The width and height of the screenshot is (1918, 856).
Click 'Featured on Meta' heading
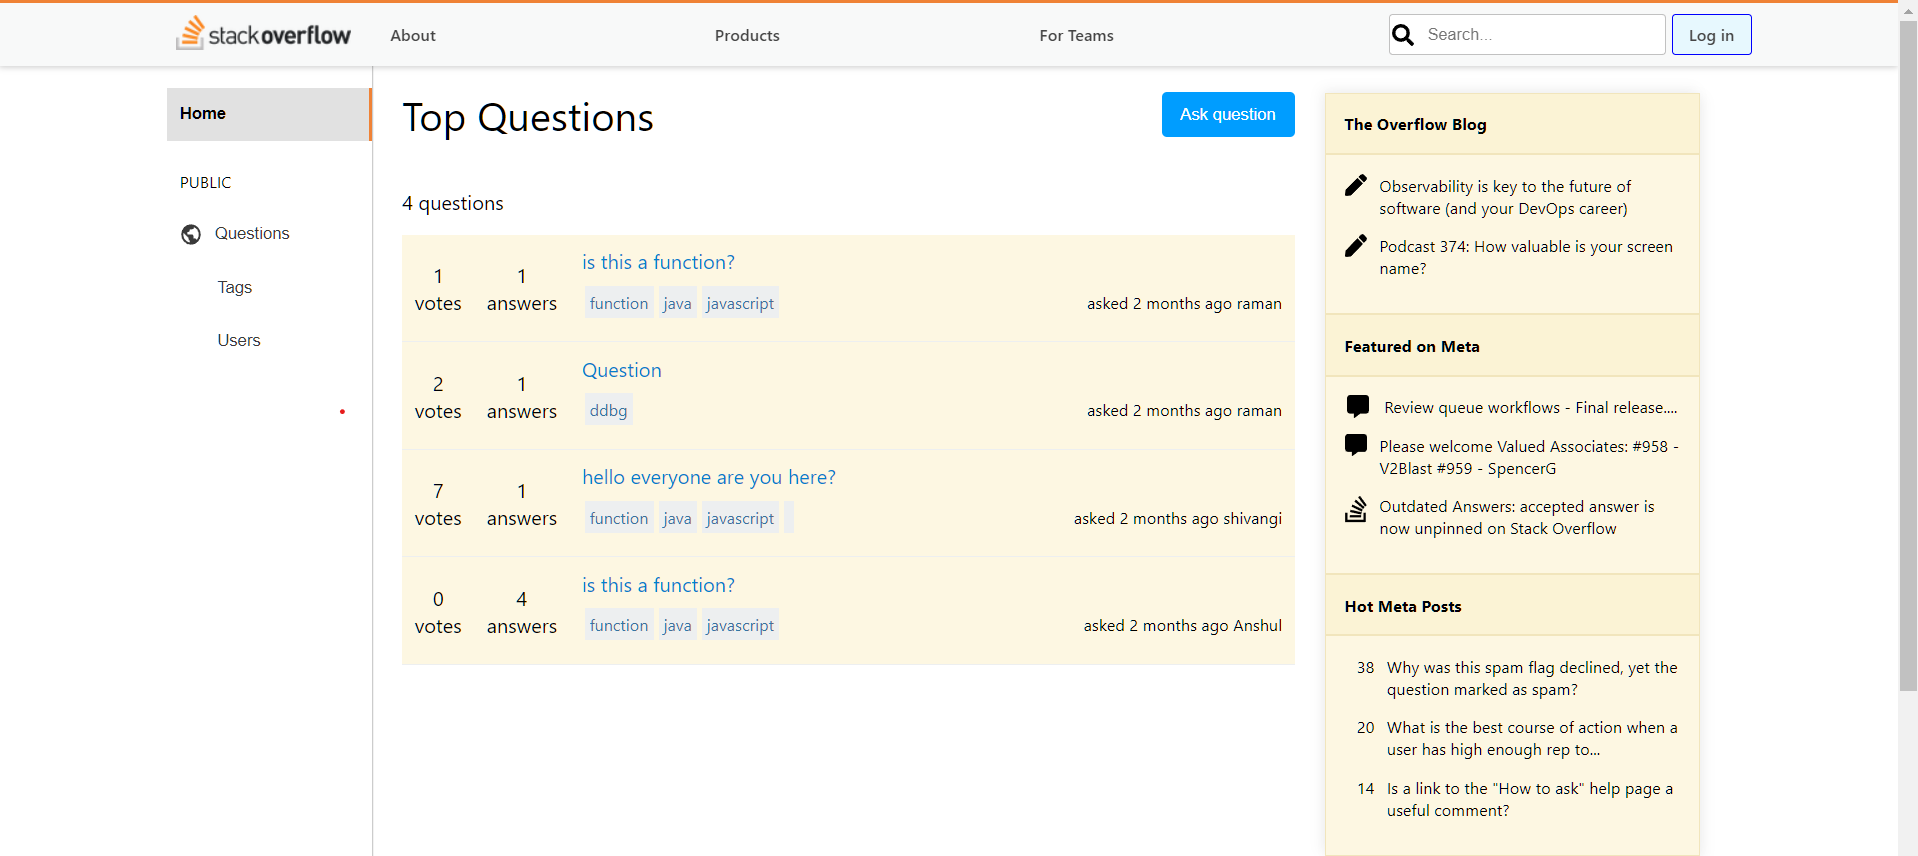pyautogui.click(x=1412, y=346)
